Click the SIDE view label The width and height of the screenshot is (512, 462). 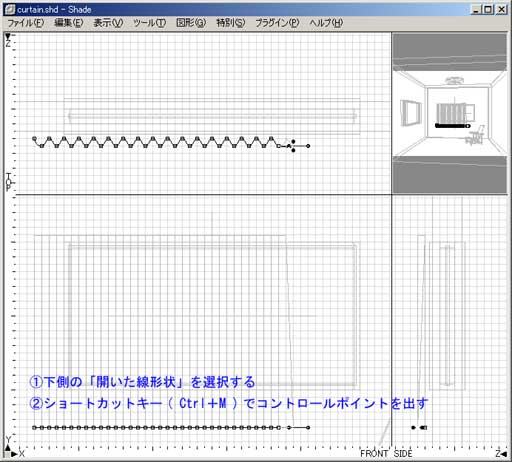click(x=403, y=454)
